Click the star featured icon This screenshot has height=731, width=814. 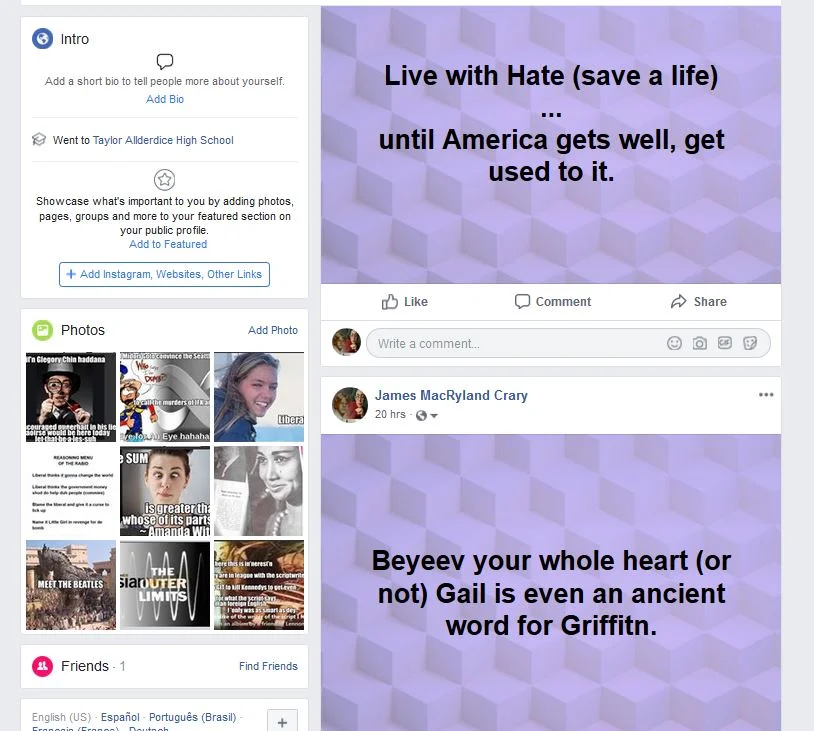[165, 180]
